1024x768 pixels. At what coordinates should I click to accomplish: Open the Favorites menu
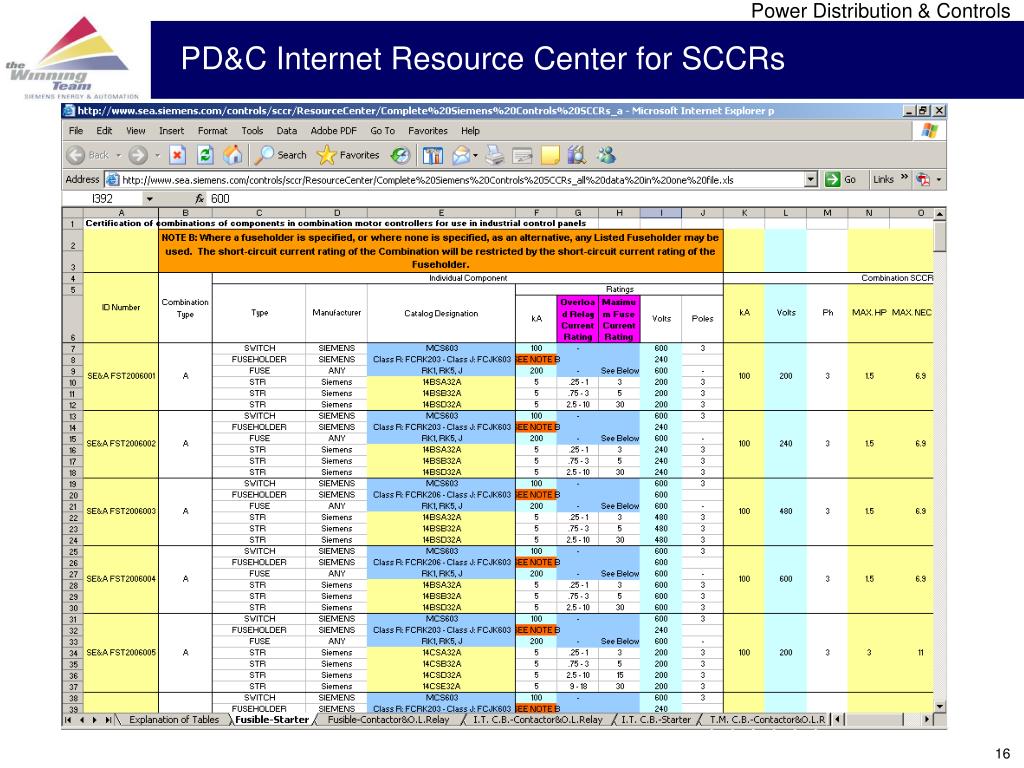point(428,131)
